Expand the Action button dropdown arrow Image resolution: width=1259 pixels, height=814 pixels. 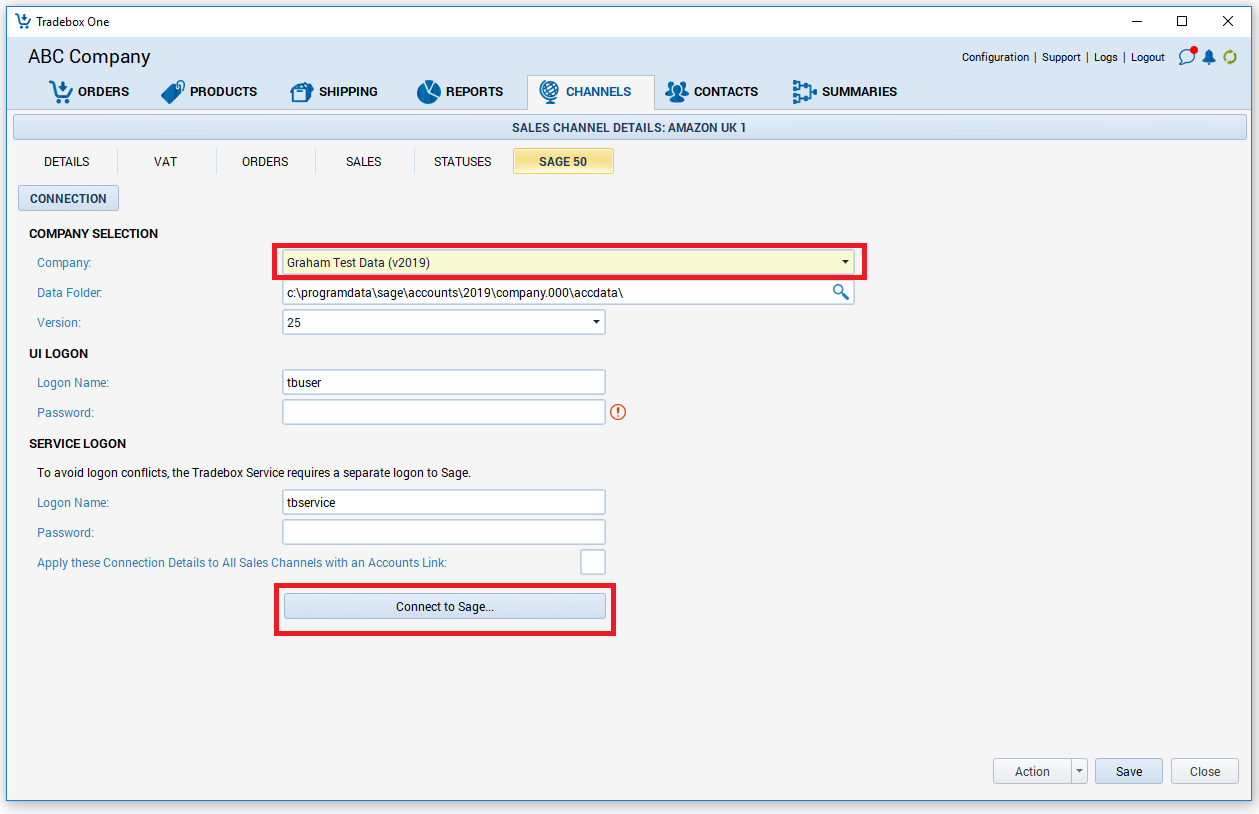[1079, 771]
